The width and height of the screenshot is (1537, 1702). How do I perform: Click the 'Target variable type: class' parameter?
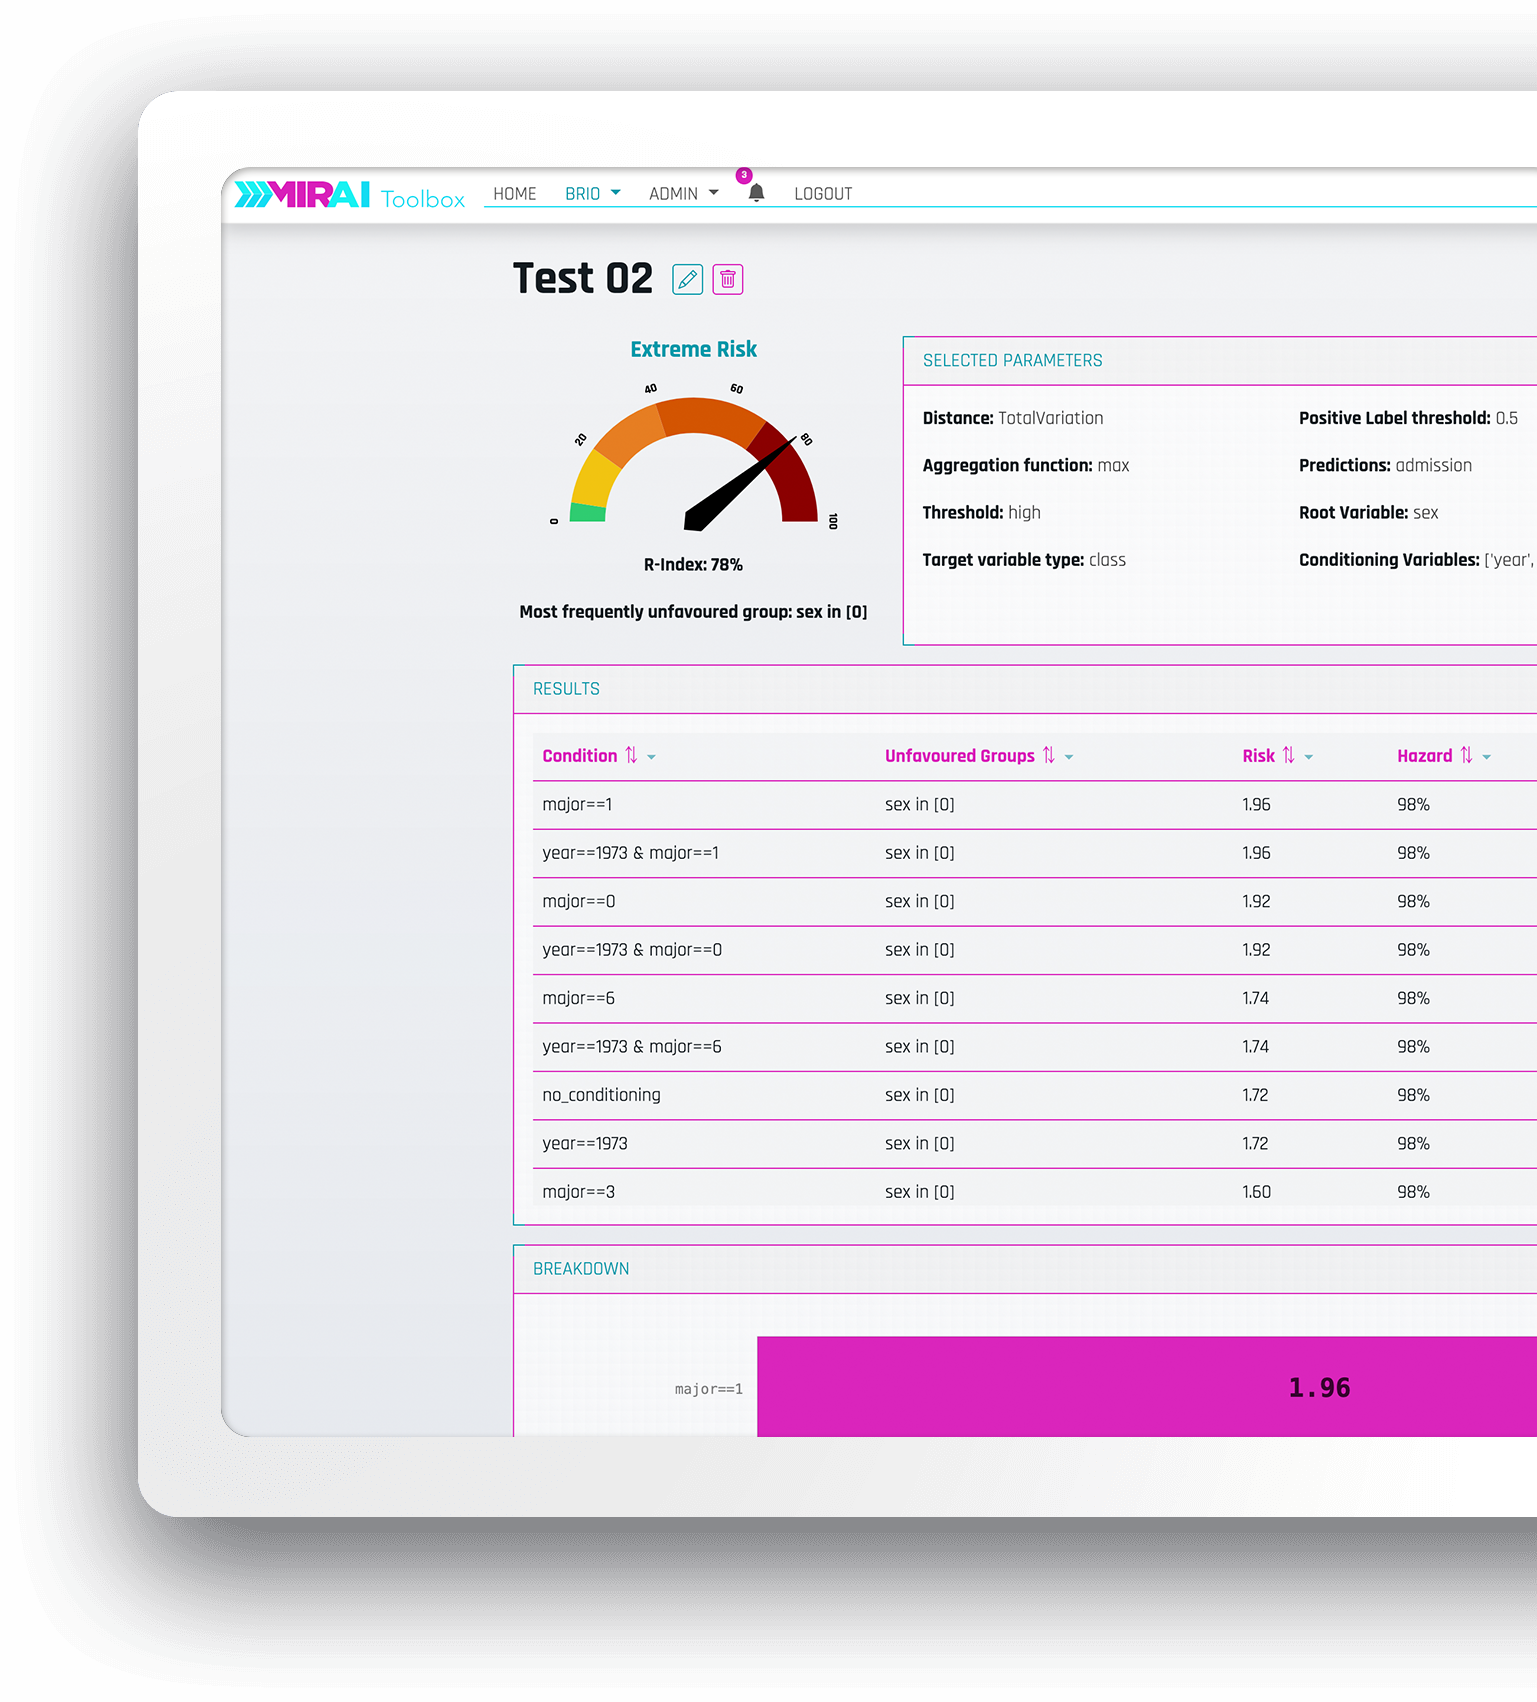point(1024,560)
